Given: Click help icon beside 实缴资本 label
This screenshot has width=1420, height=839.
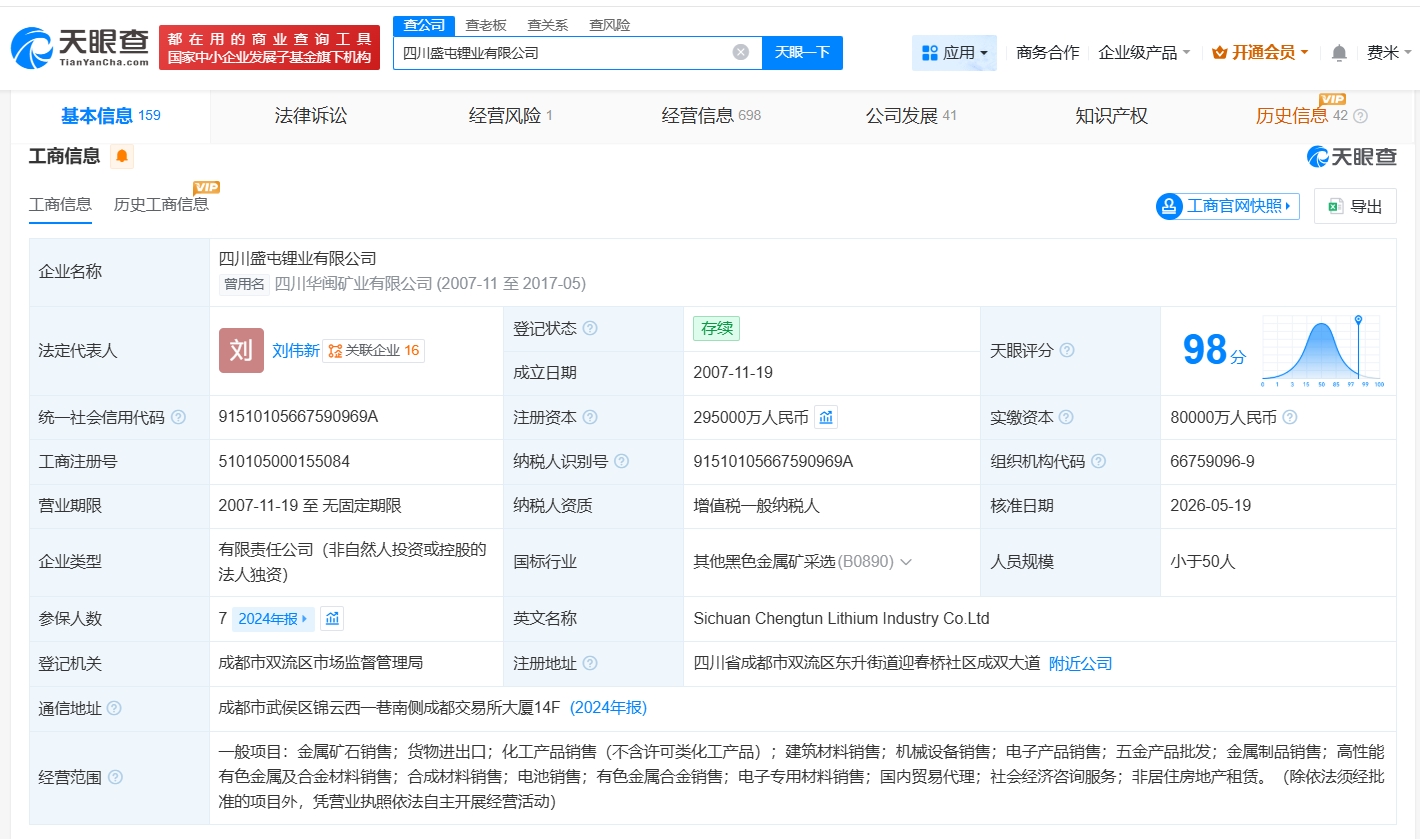Looking at the screenshot, I should (x=1066, y=417).
